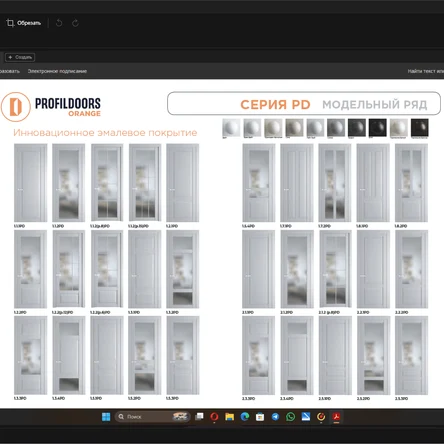Click the redo arrow icon
Screen dimensions: 444x444
(75, 23)
